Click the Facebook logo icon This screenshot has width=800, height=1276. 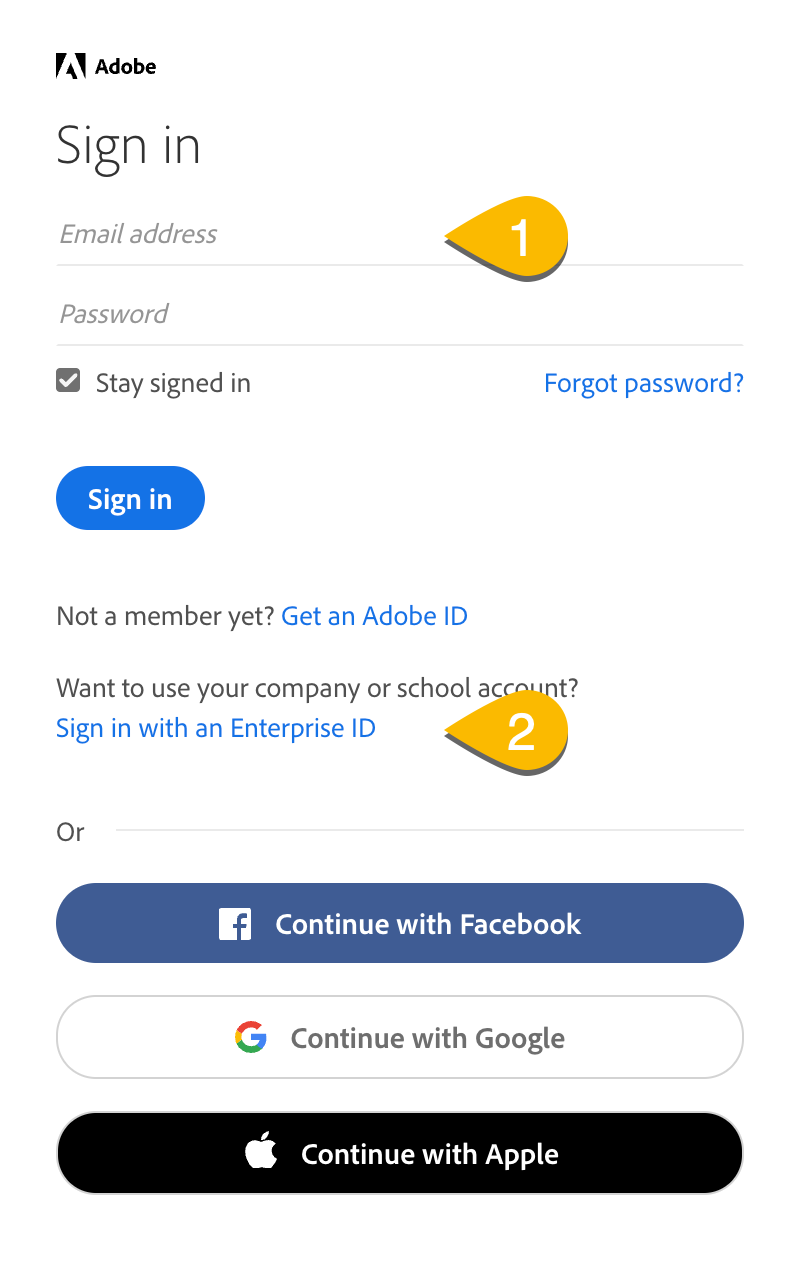click(235, 924)
